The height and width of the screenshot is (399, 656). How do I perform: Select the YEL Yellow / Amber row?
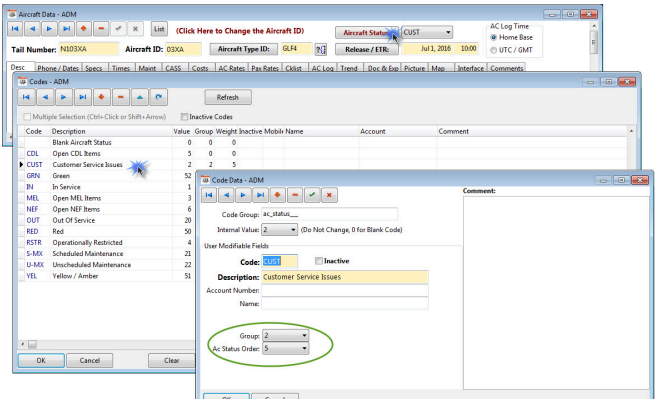coord(105,276)
